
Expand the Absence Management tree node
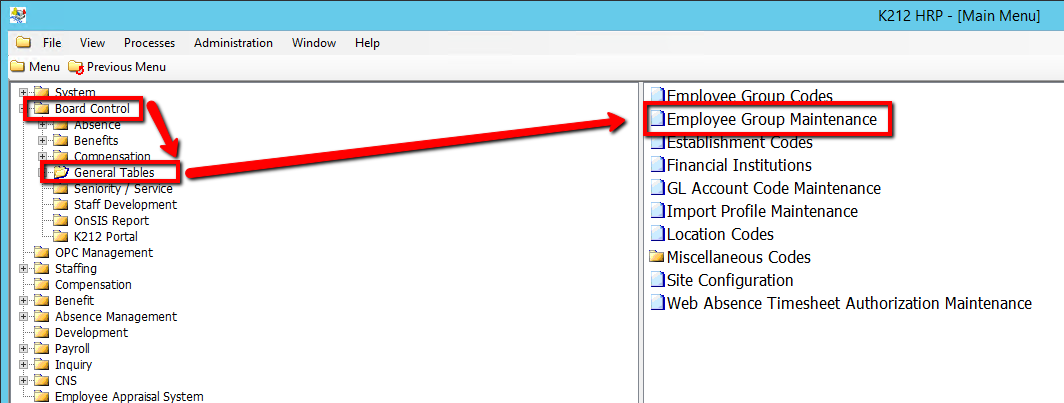(23, 317)
